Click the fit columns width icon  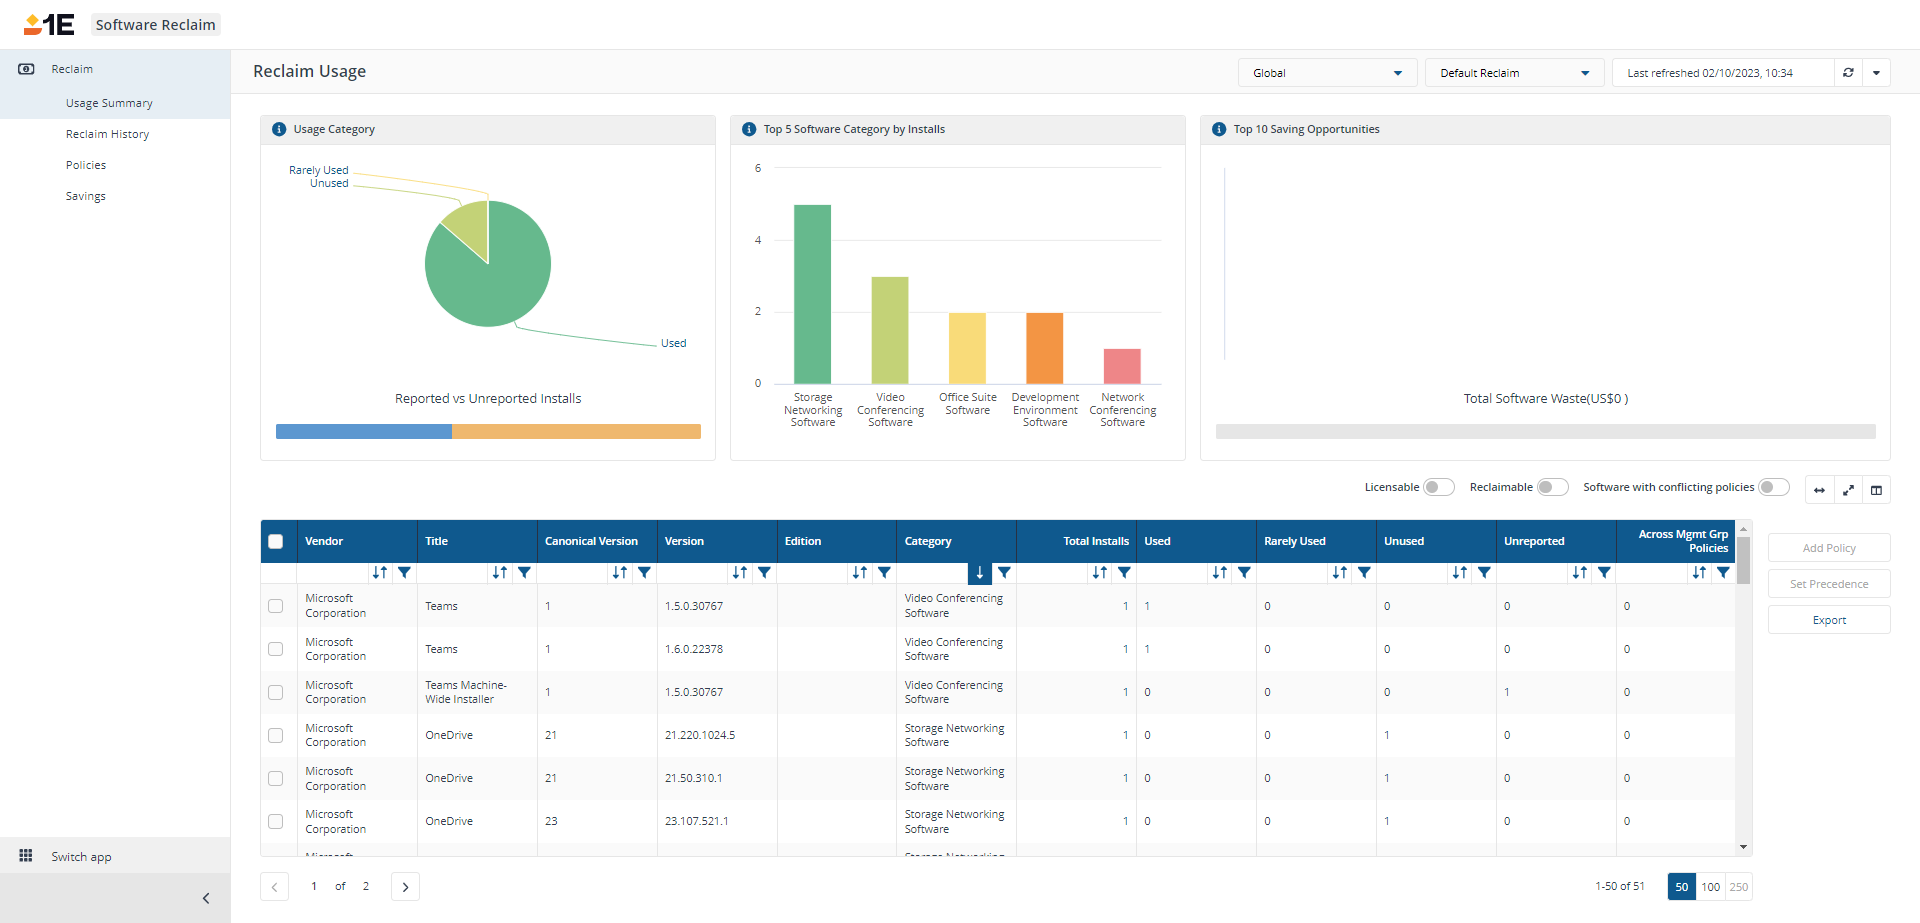pyautogui.click(x=1819, y=490)
